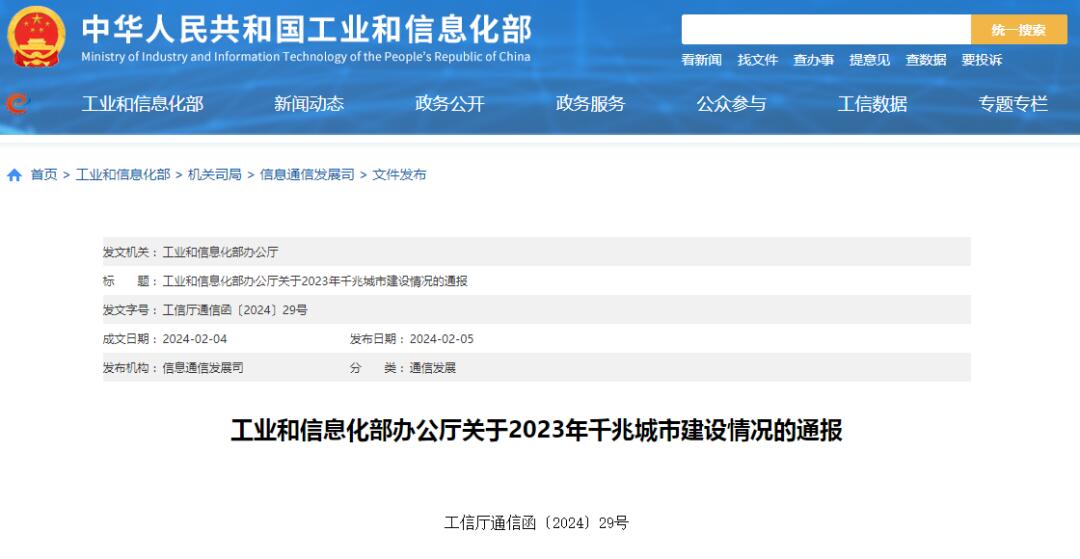
Task: Open the 政务公开 navigation menu
Action: coord(450,104)
